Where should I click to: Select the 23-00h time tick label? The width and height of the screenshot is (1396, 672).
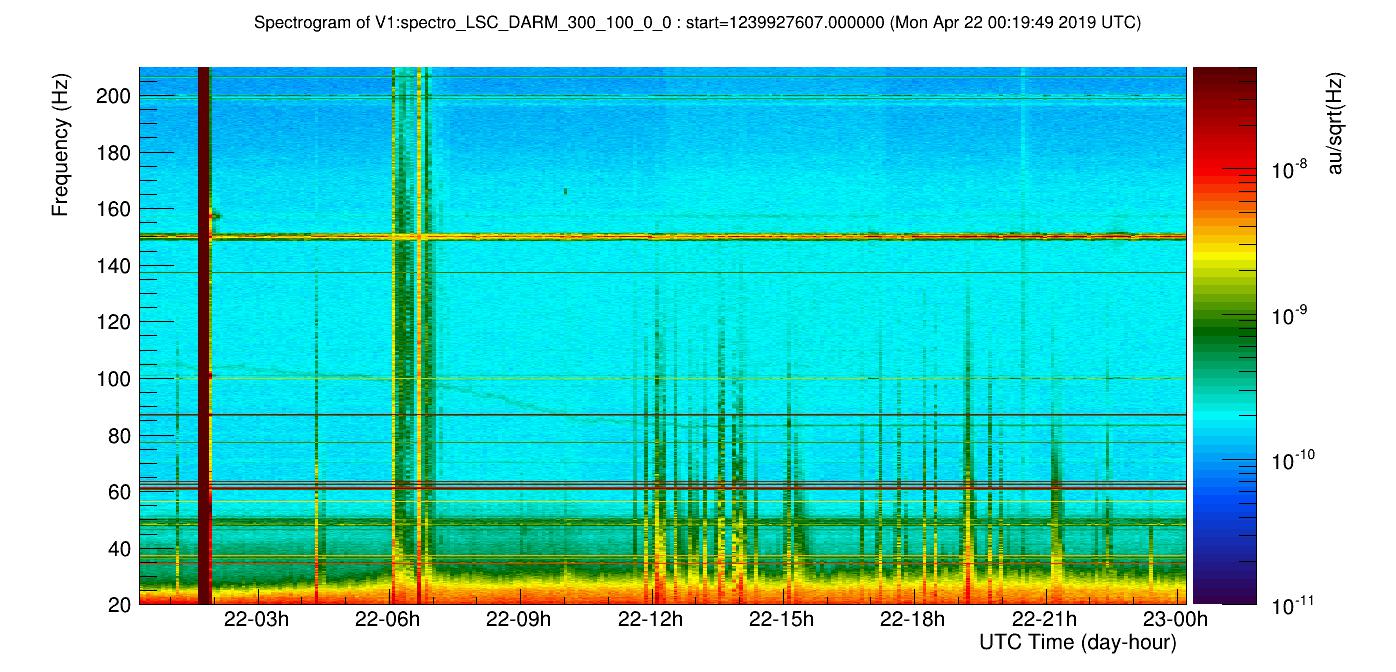point(1175,619)
